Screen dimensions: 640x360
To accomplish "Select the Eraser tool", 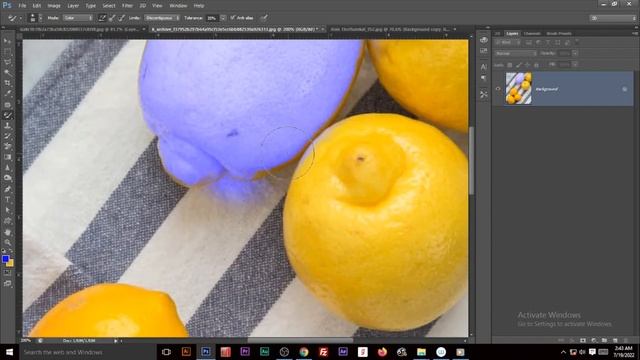I will coord(7,147).
